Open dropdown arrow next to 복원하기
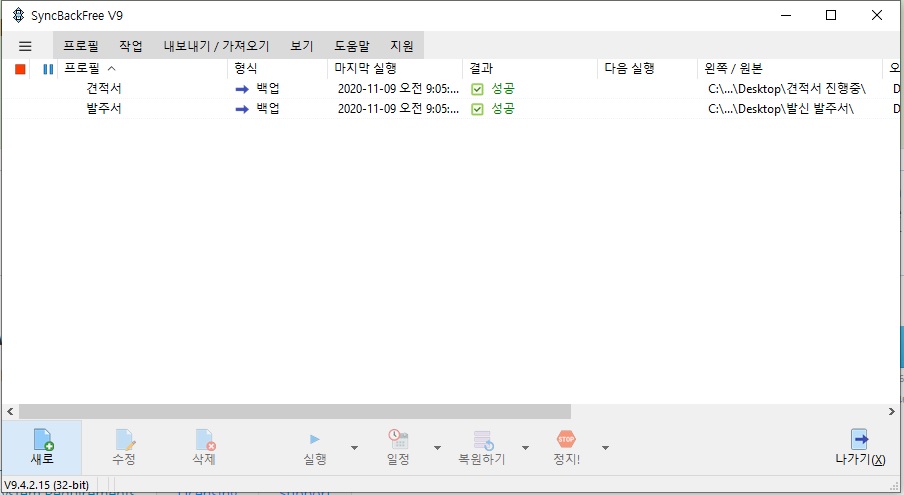The width and height of the screenshot is (904, 495). (x=525, y=448)
